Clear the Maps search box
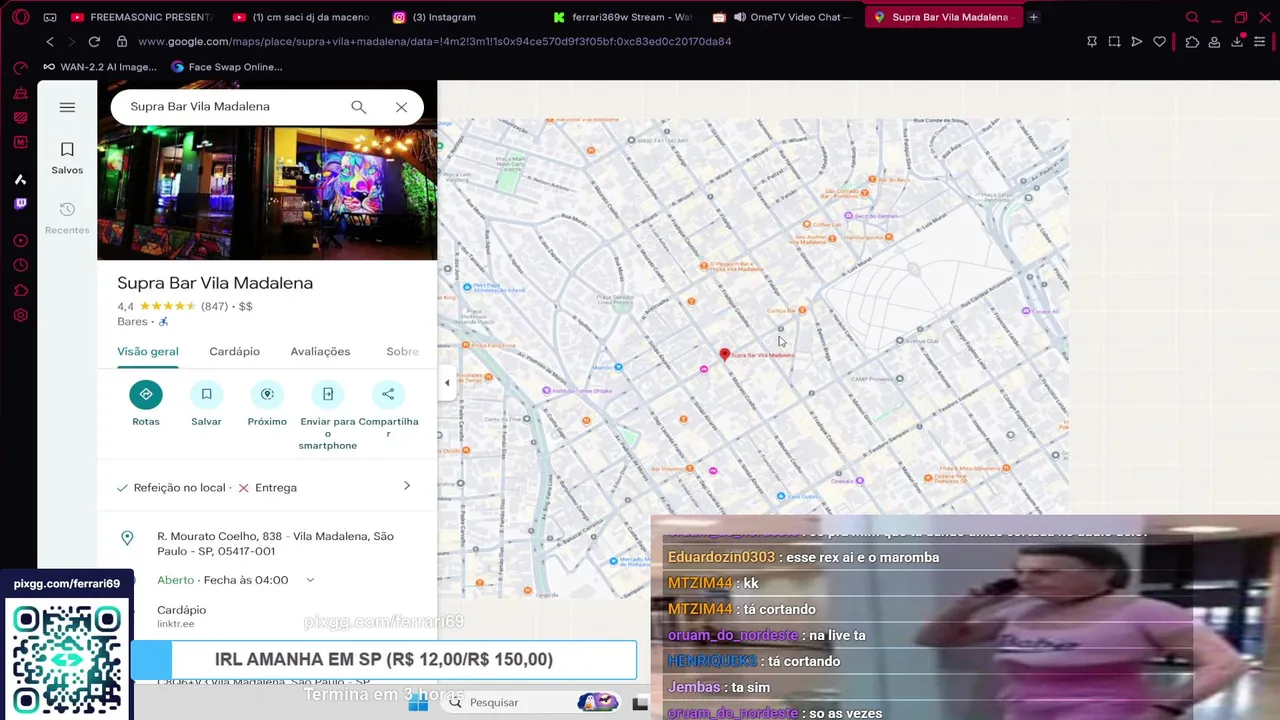Image resolution: width=1280 pixels, height=720 pixels. pyautogui.click(x=401, y=107)
